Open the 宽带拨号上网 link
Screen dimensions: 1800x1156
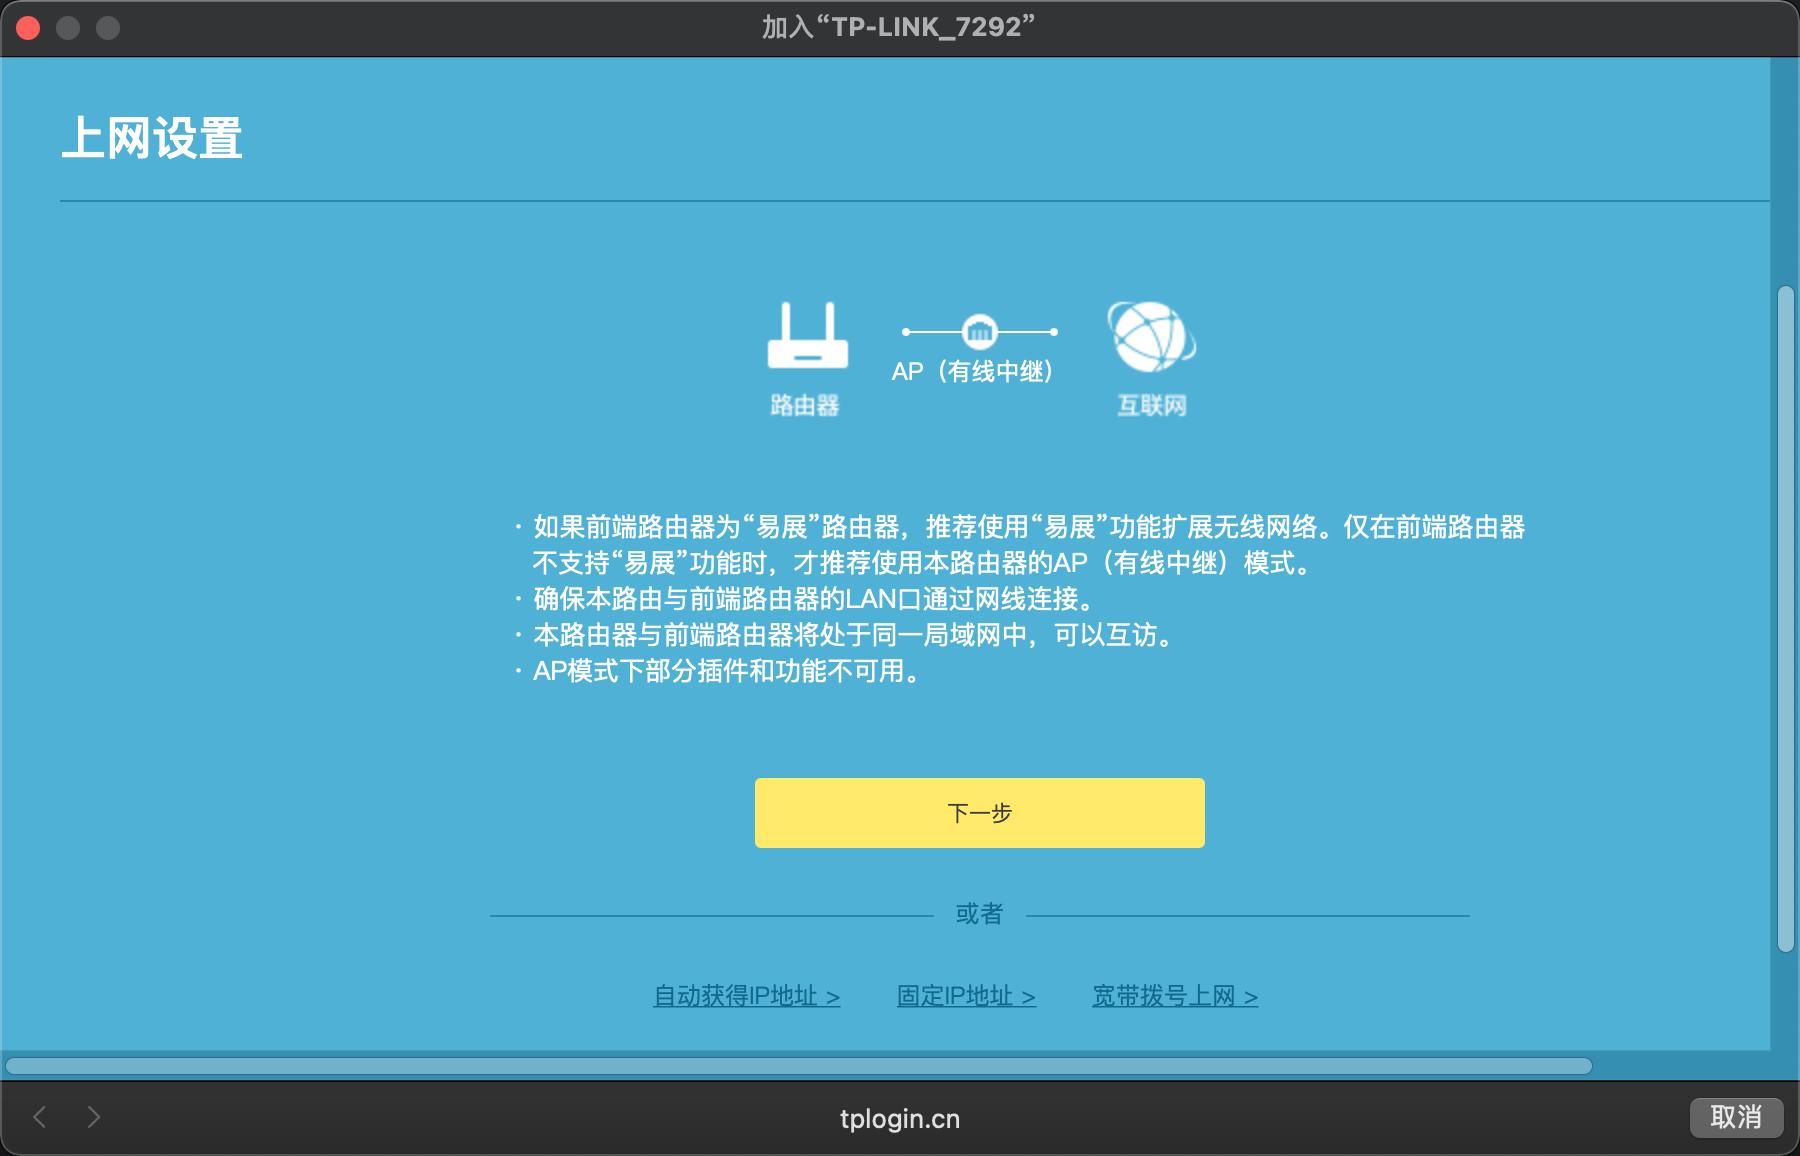tap(1176, 996)
